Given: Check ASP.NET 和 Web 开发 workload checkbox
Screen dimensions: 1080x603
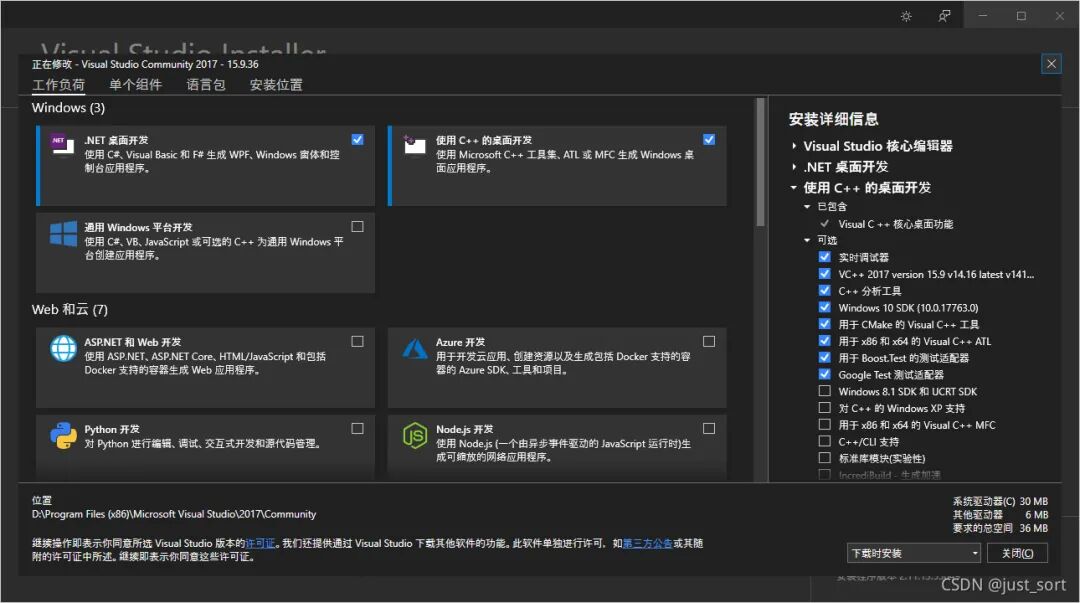Looking at the screenshot, I should (357, 341).
